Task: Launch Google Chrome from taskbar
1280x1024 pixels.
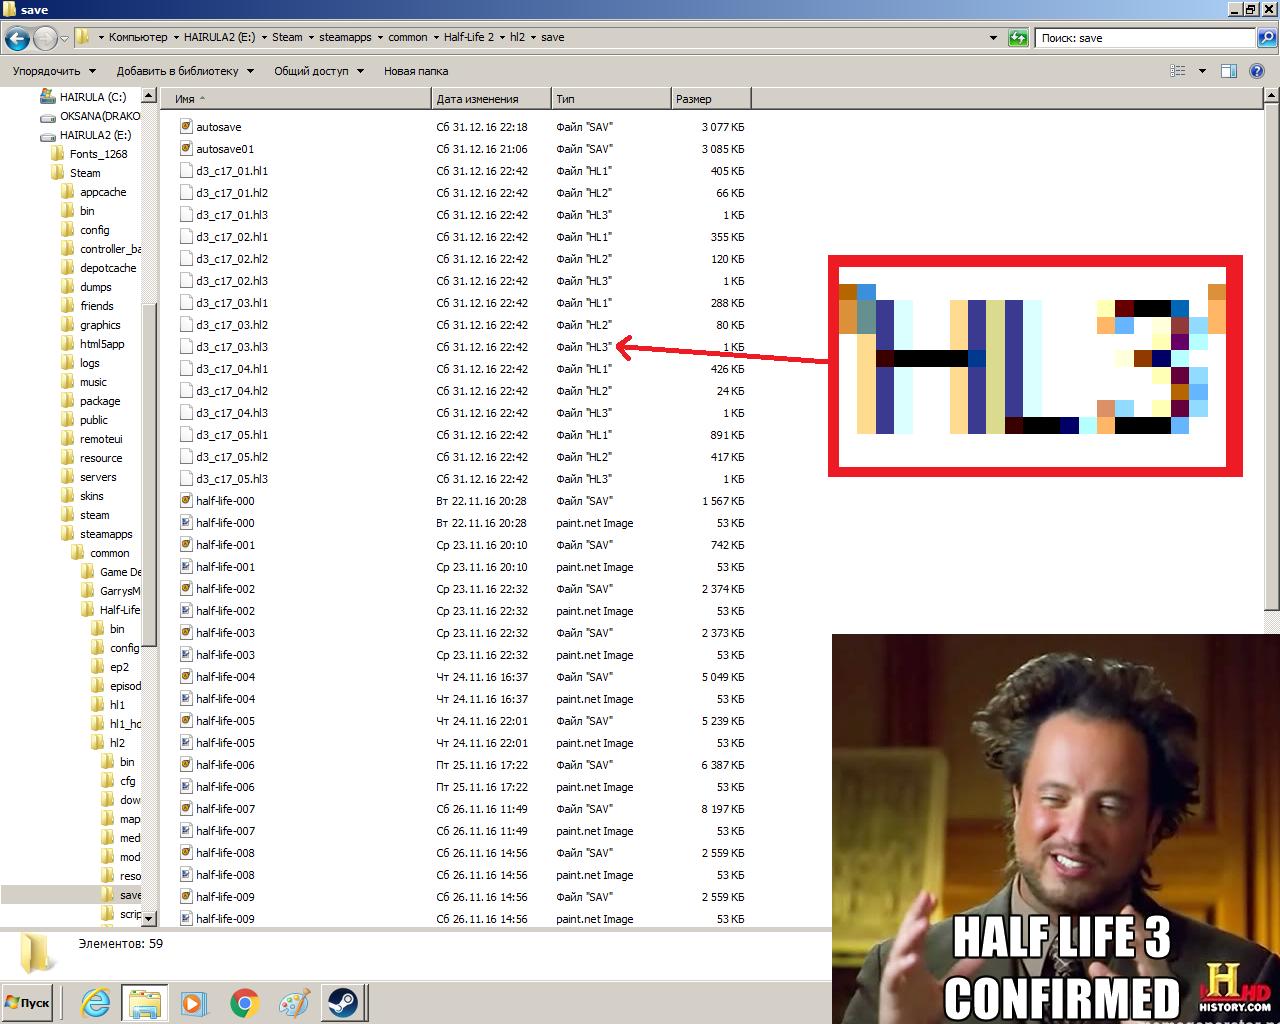Action: pyautogui.click(x=244, y=1002)
